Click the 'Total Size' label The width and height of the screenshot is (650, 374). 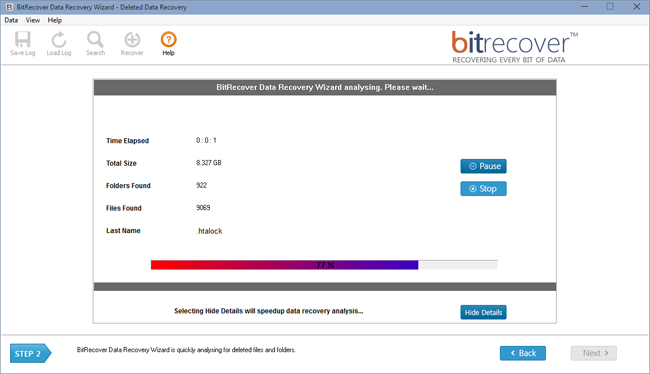pos(121,163)
